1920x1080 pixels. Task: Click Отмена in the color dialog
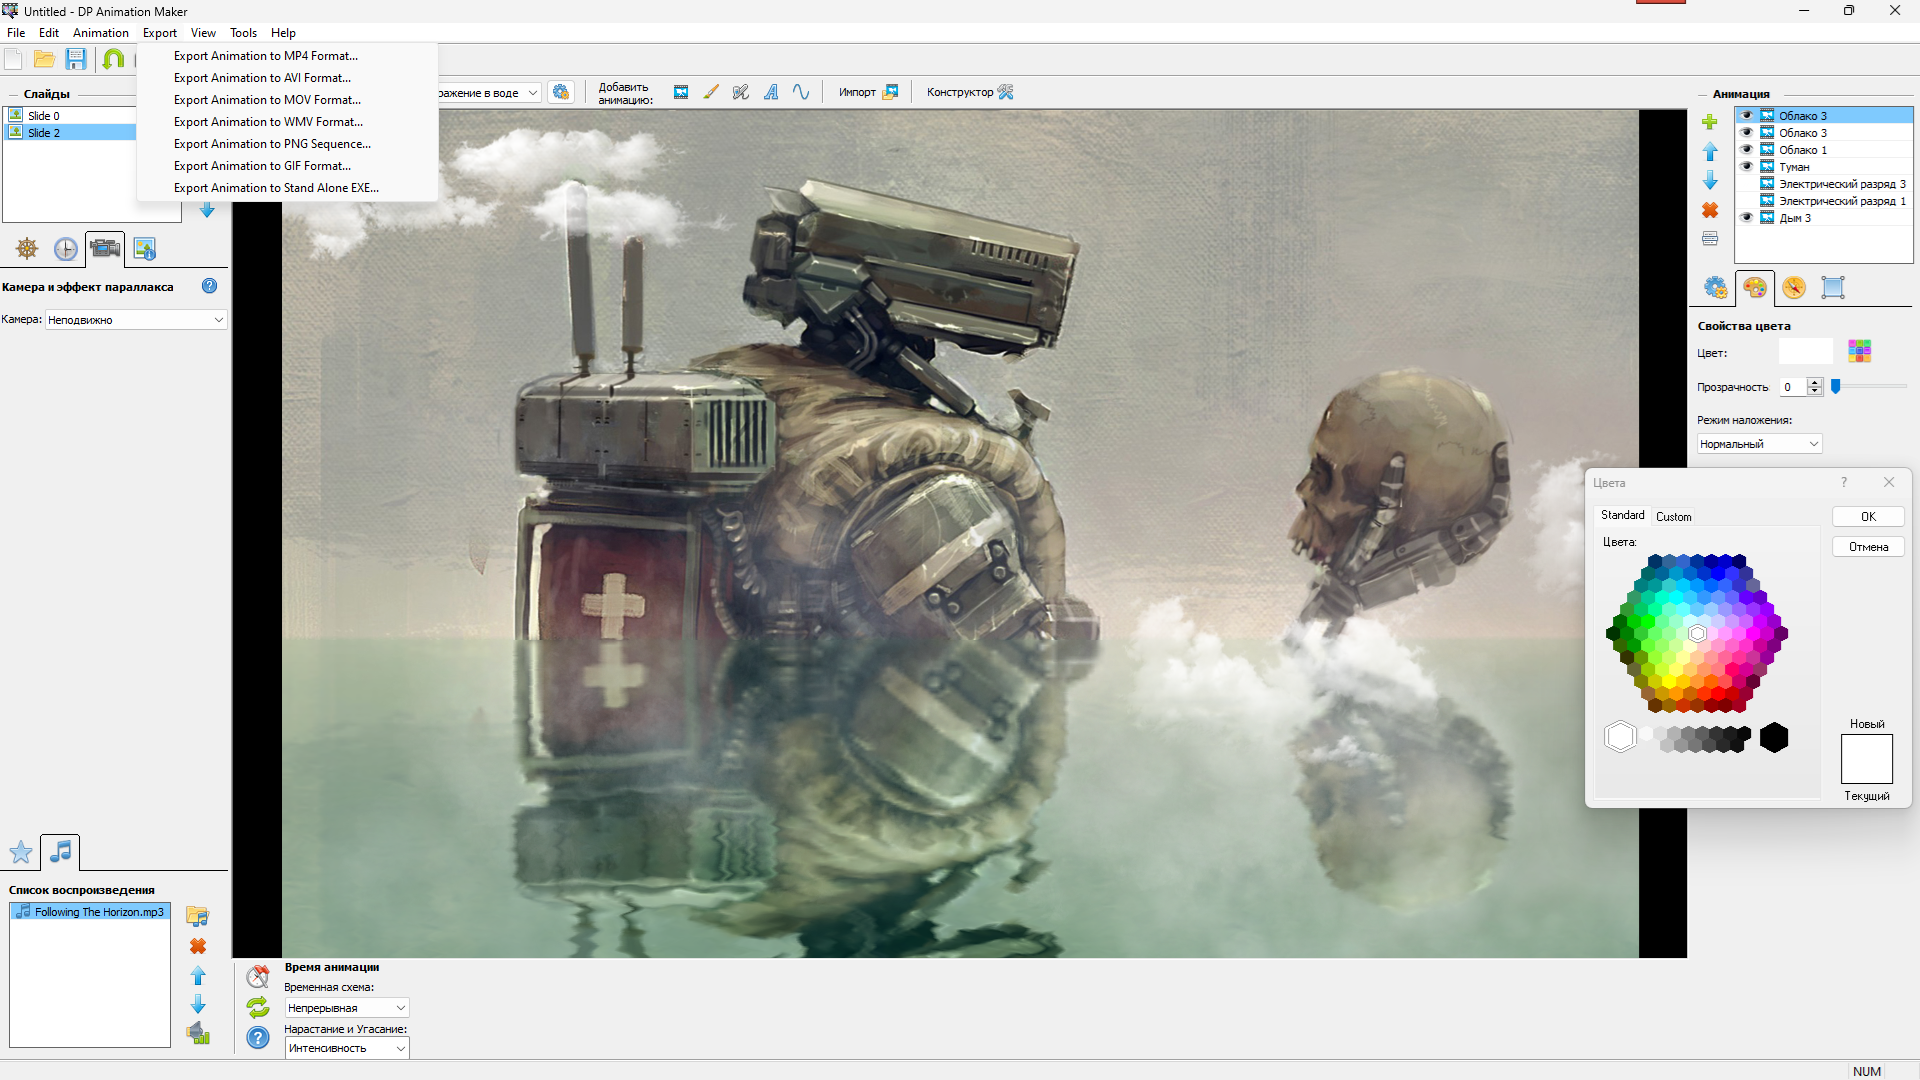point(1868,547)
